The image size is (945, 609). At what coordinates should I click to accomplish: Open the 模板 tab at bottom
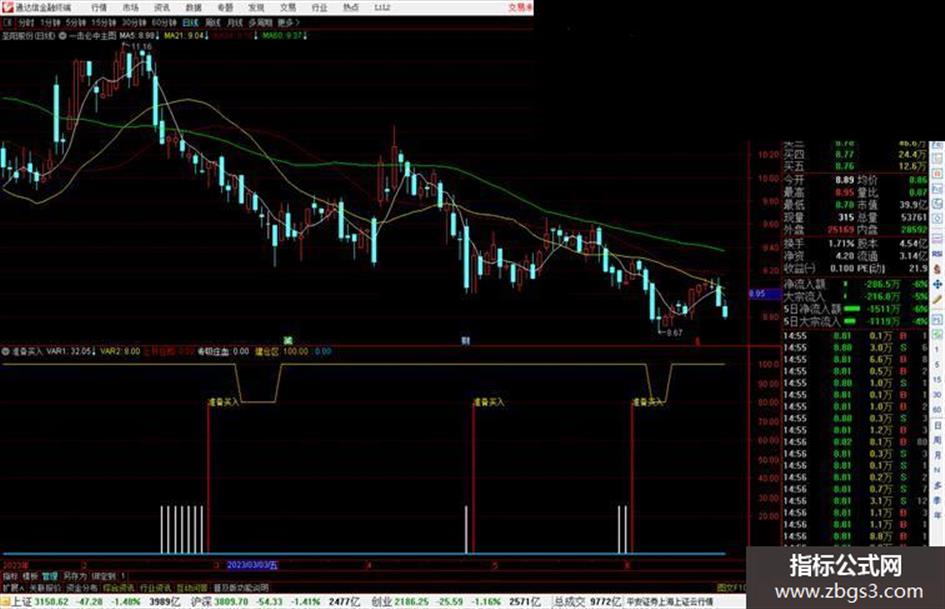tap(30, 576)
